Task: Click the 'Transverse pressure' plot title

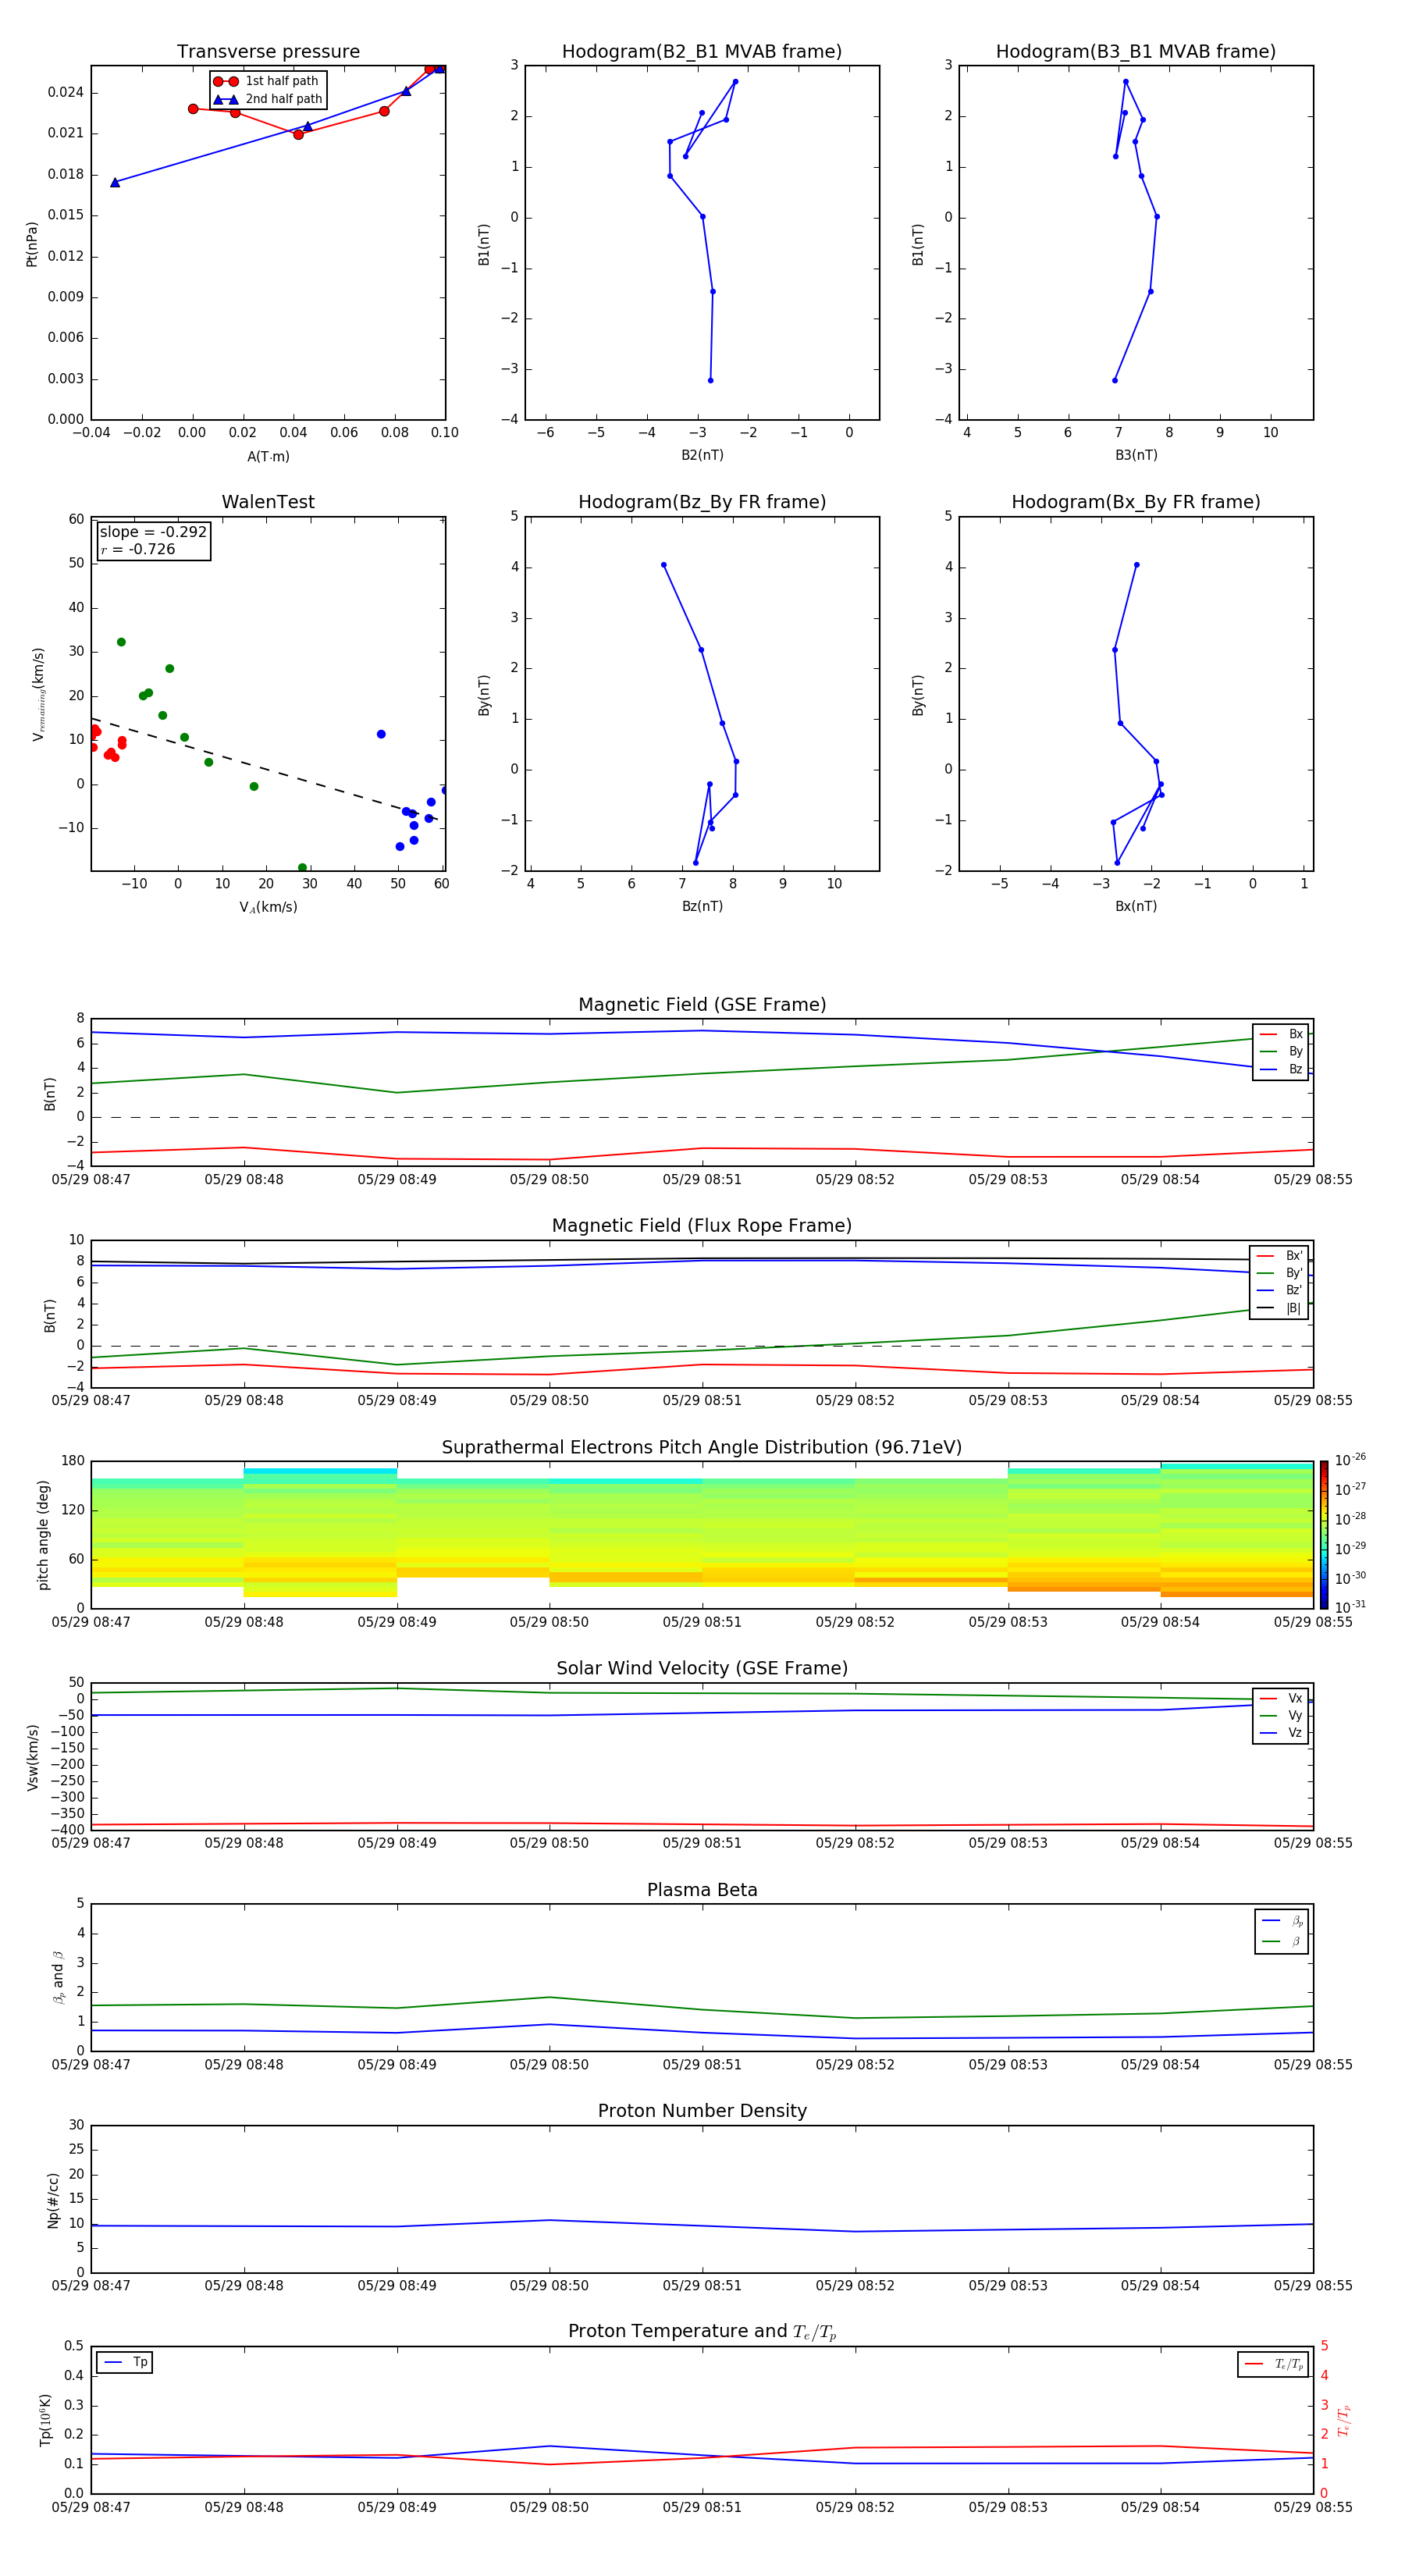Action: (x=268, y=52)
